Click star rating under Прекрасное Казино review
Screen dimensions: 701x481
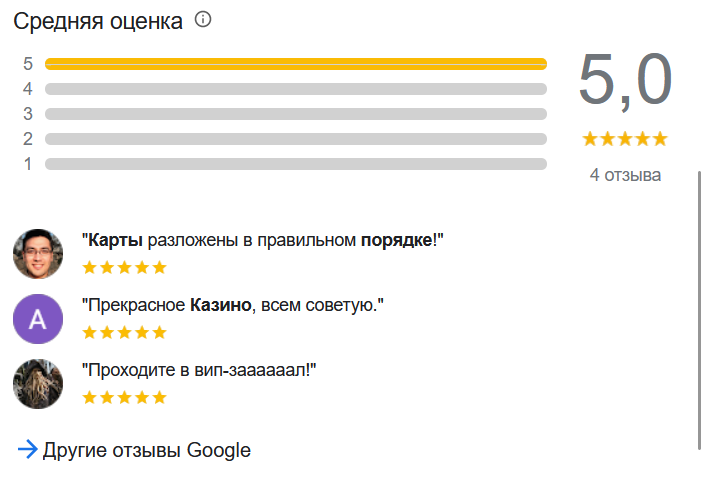click(x=125, y=332)
